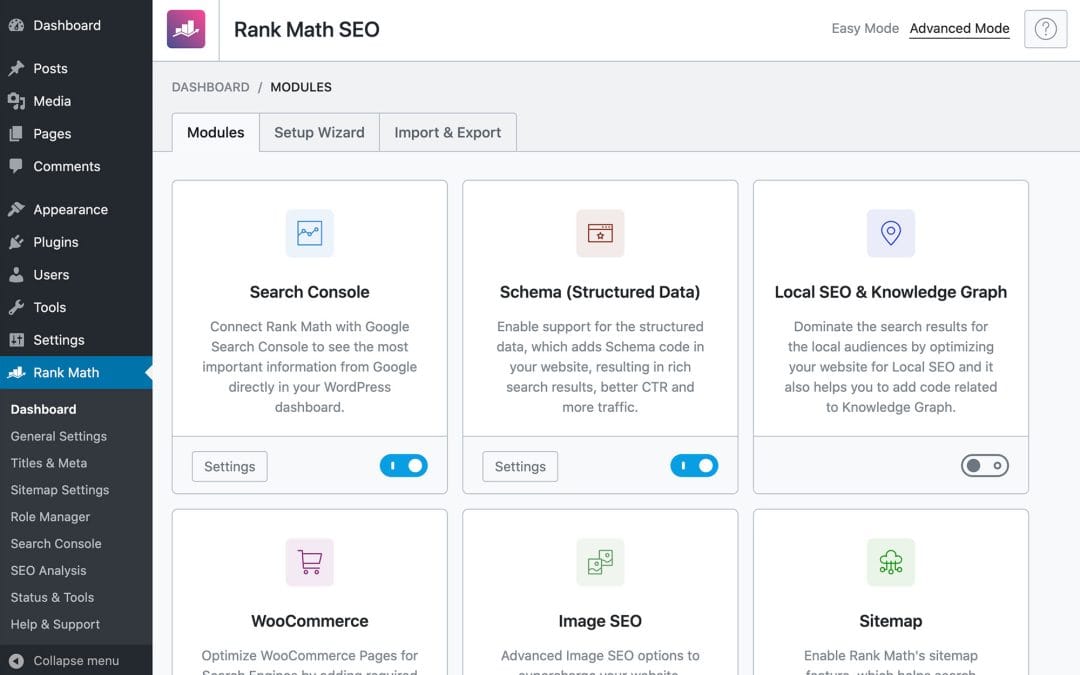The width and height of the screenshot is (1080, 675).
Task: Enable Local SEO & Knowledge Graph toggle
Action: (x=984, y=466)
